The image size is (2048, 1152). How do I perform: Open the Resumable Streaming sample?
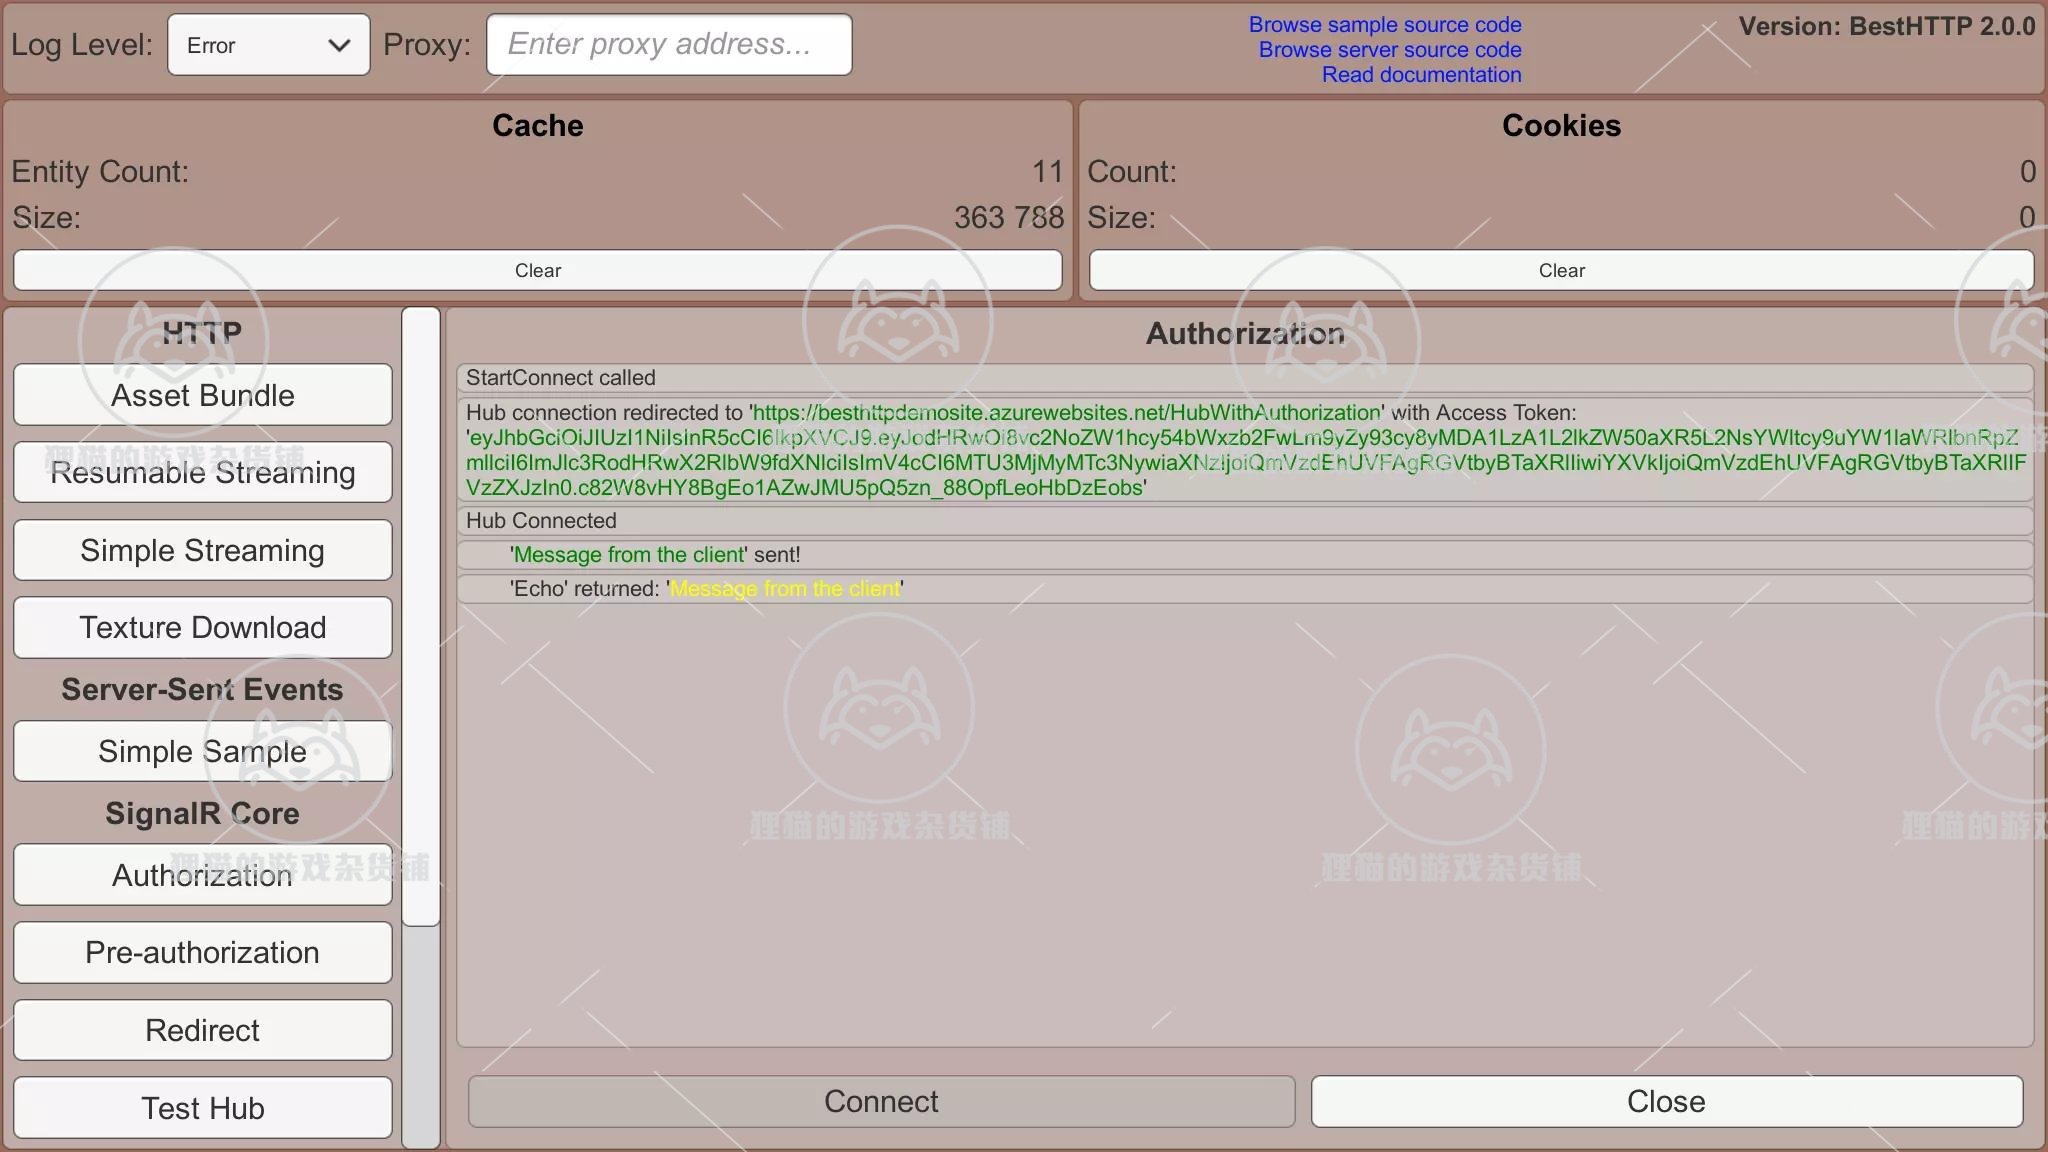point(202,472)
